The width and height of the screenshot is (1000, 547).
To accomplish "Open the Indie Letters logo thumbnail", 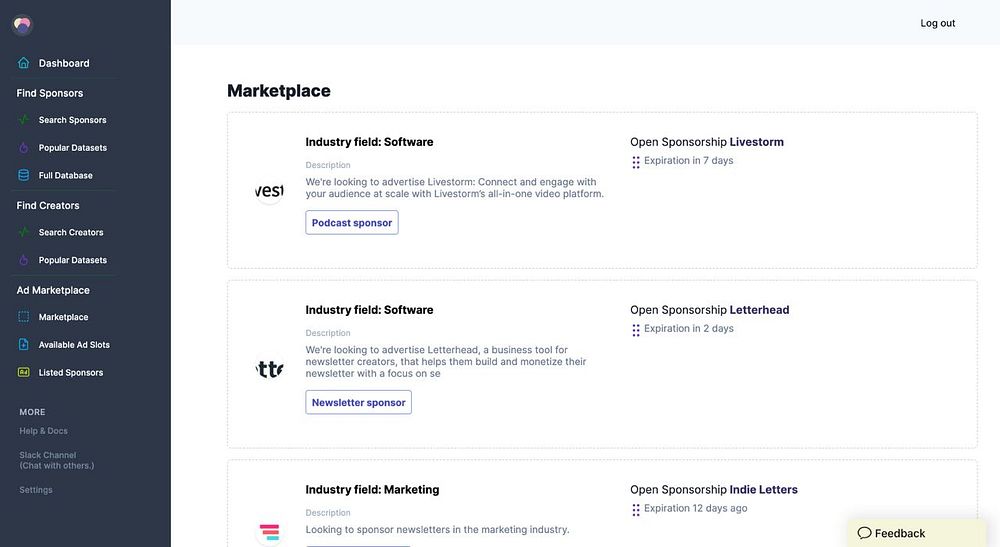I will click(269, 531).
